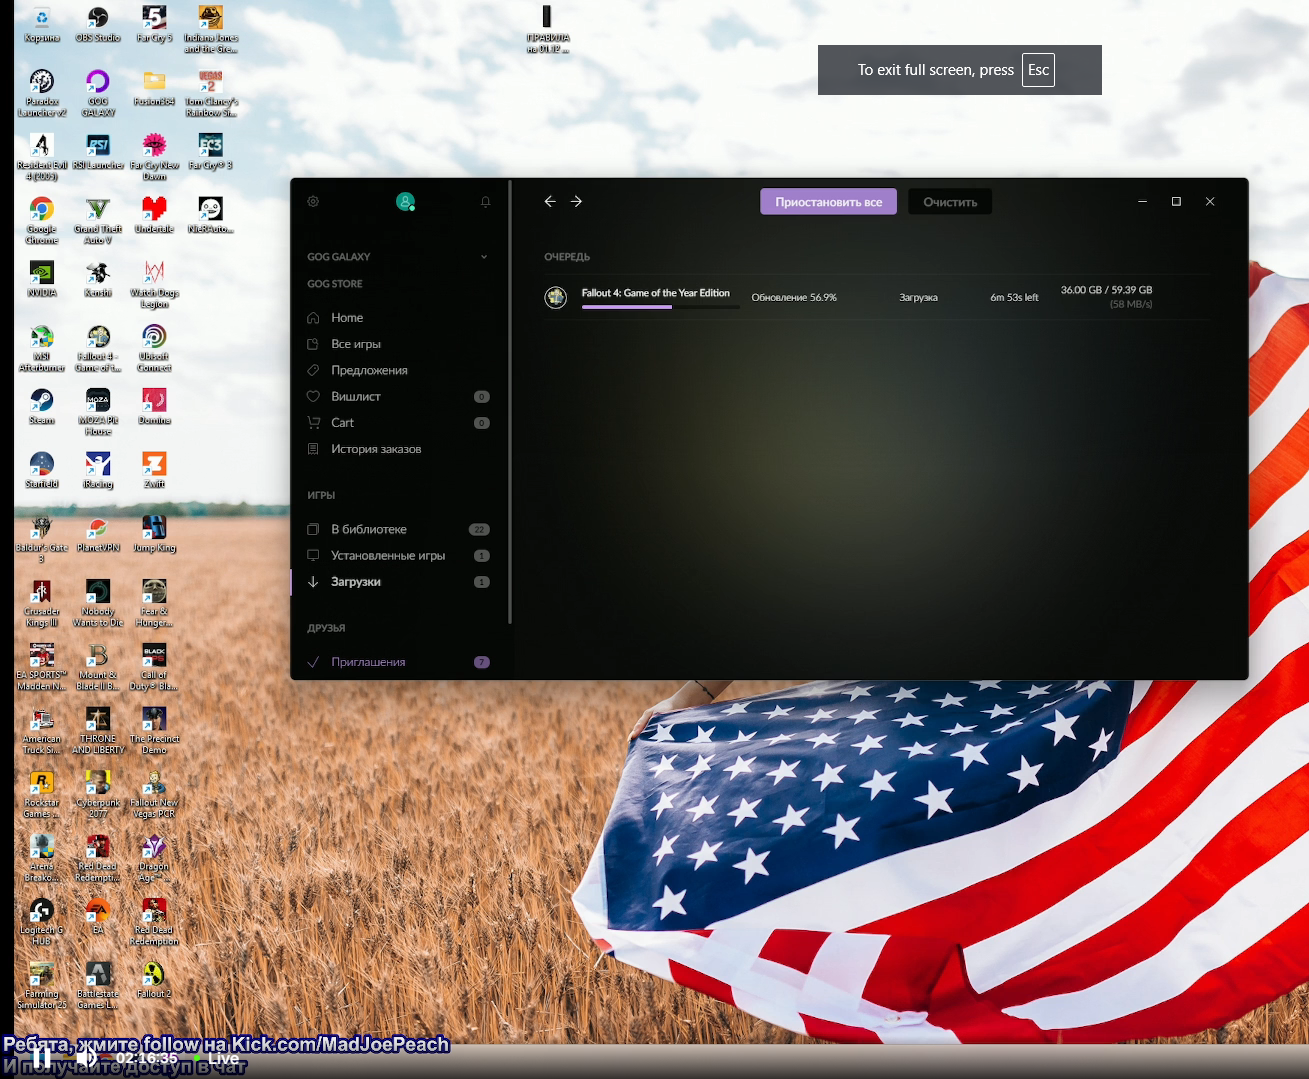Screen dimensions: 1309x1079
Task: Select the Kenshi desktop icon
Action: pyautogui.click(x=98, y=279)
